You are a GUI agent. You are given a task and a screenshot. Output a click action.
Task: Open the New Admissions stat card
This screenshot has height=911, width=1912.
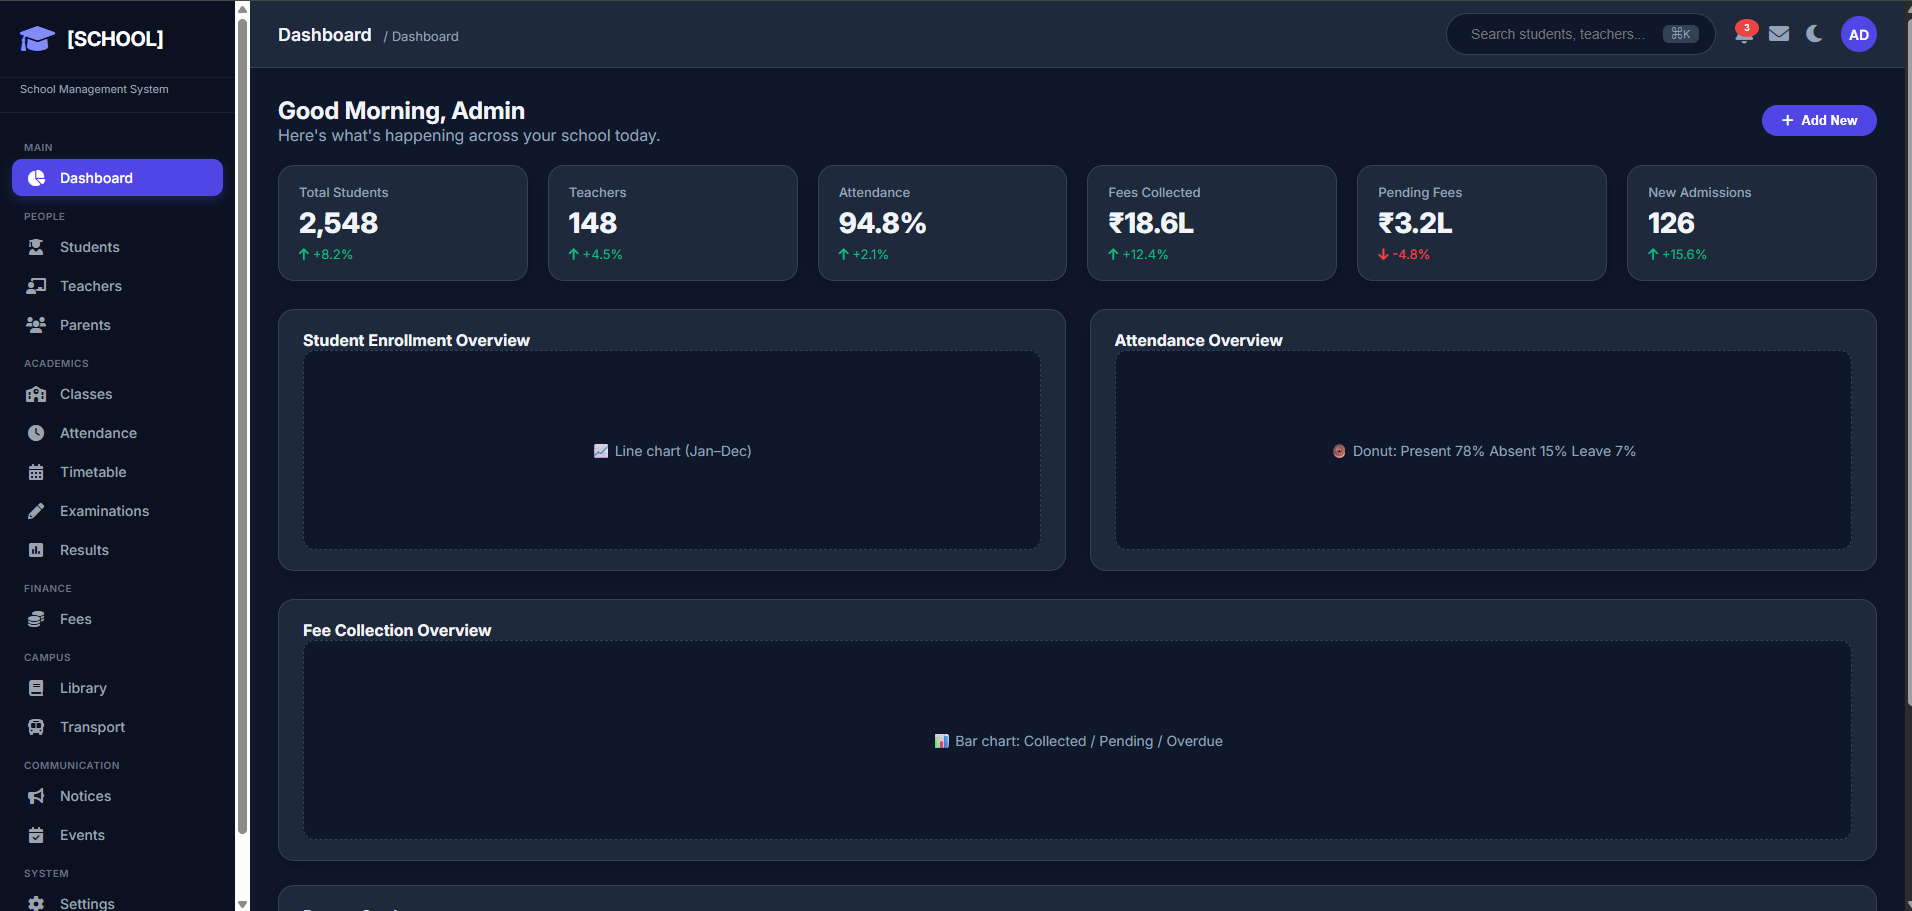(1752, 223)
